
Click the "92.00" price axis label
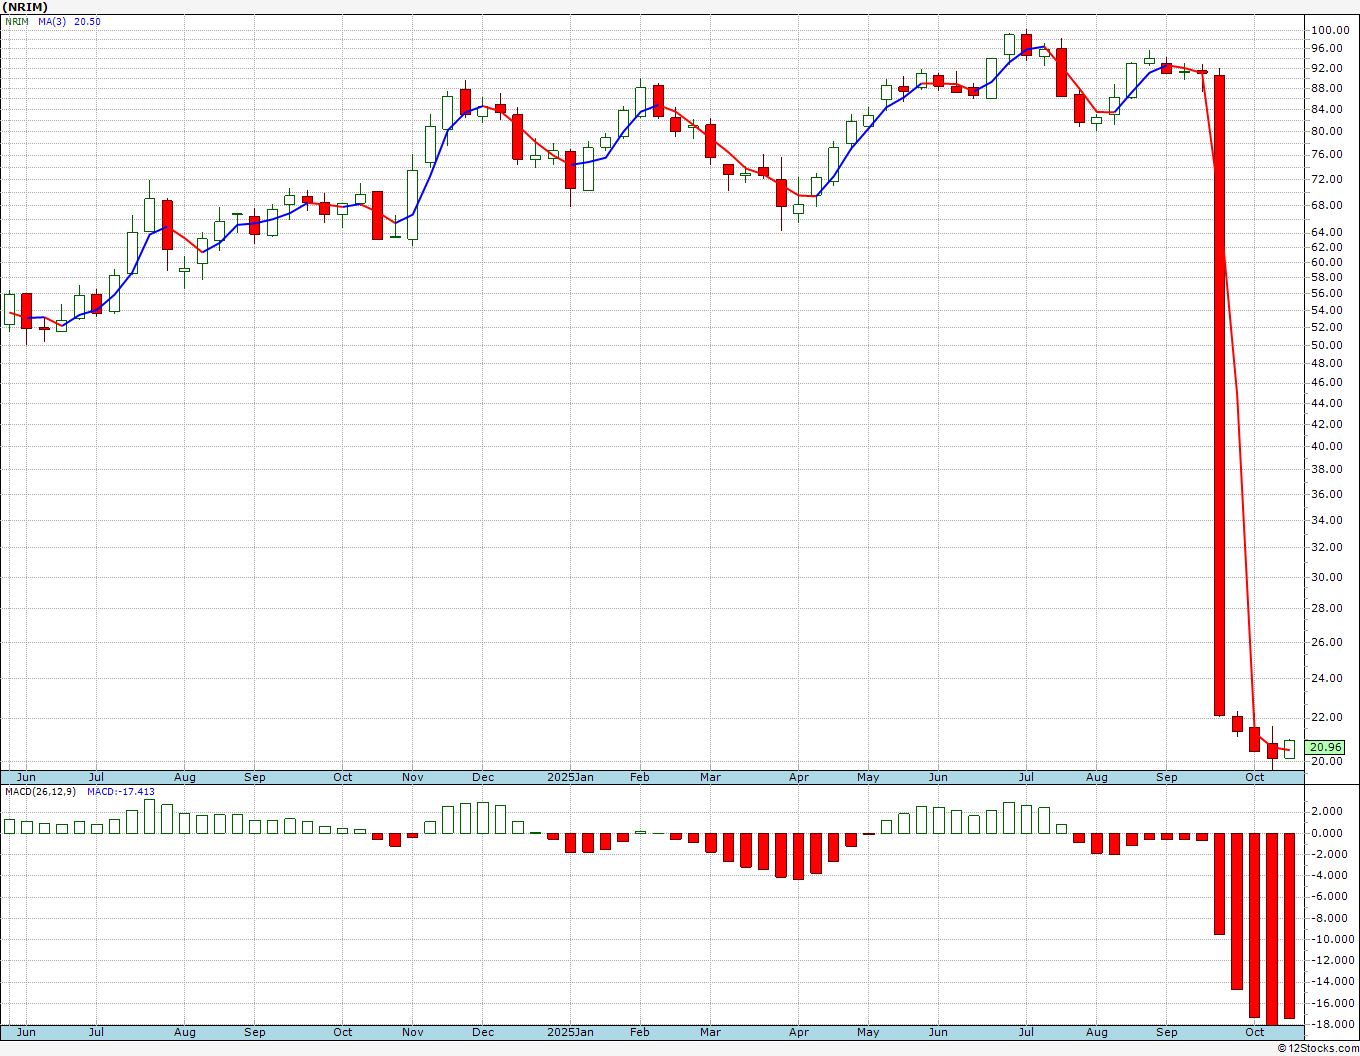click(1326, 68)
